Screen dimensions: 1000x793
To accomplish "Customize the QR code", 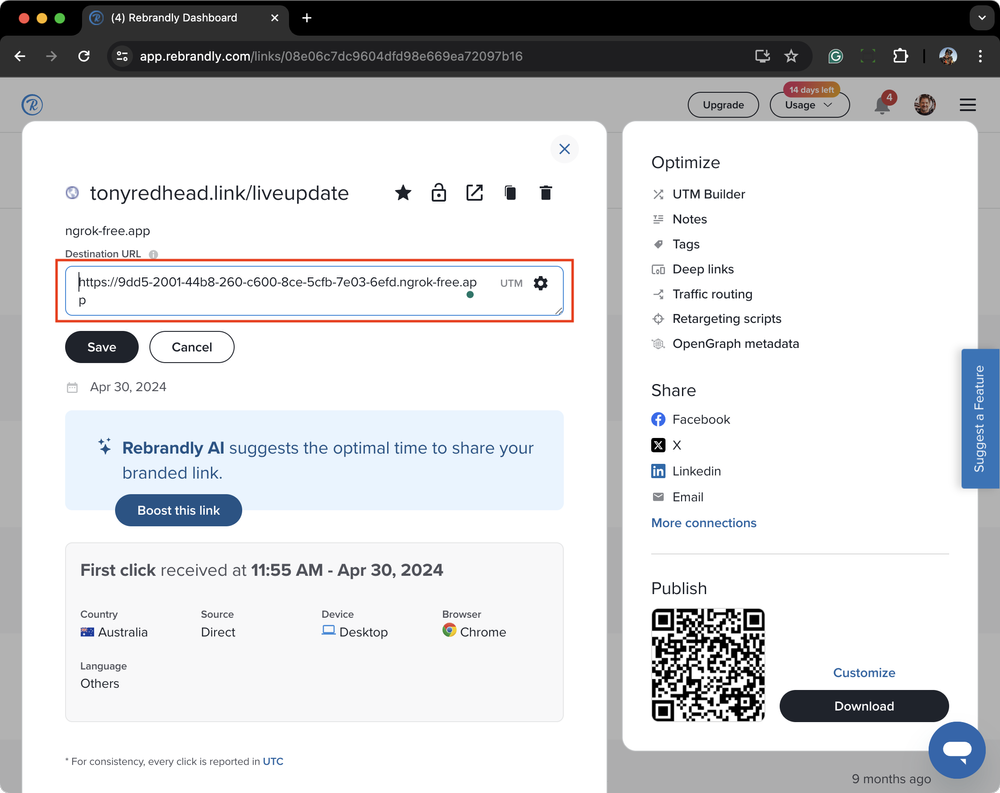I will [864, 672].
